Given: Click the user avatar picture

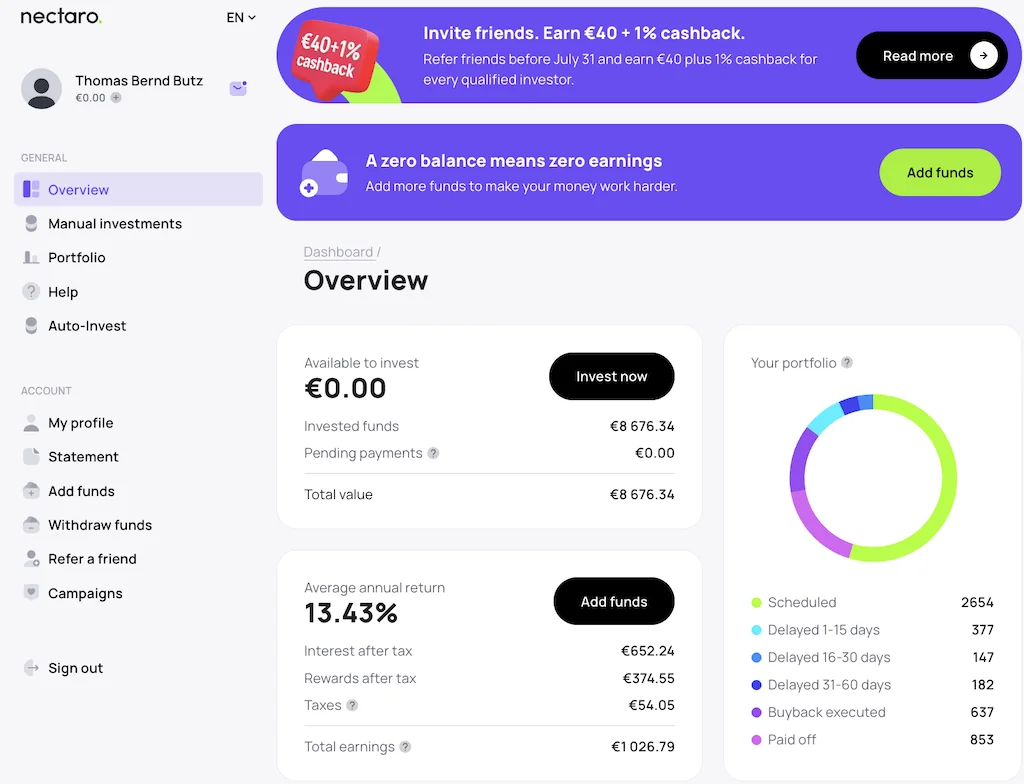Looking at the screenshot, I should (x=41, y=89).
